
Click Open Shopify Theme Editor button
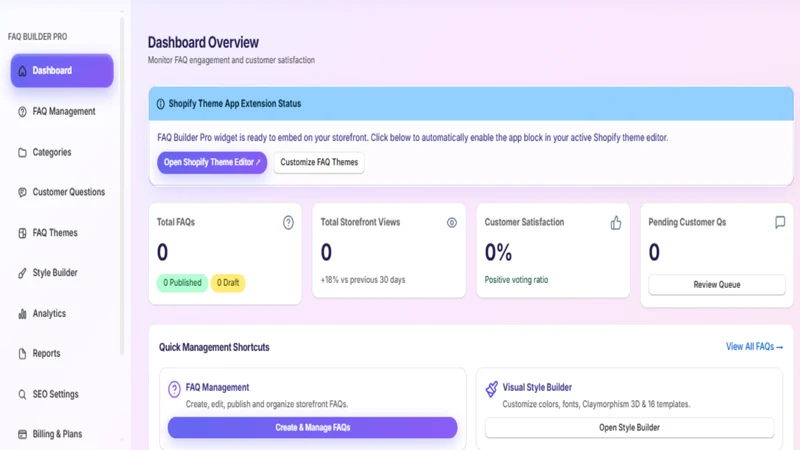pyautogui.click(x=212, y=162)
